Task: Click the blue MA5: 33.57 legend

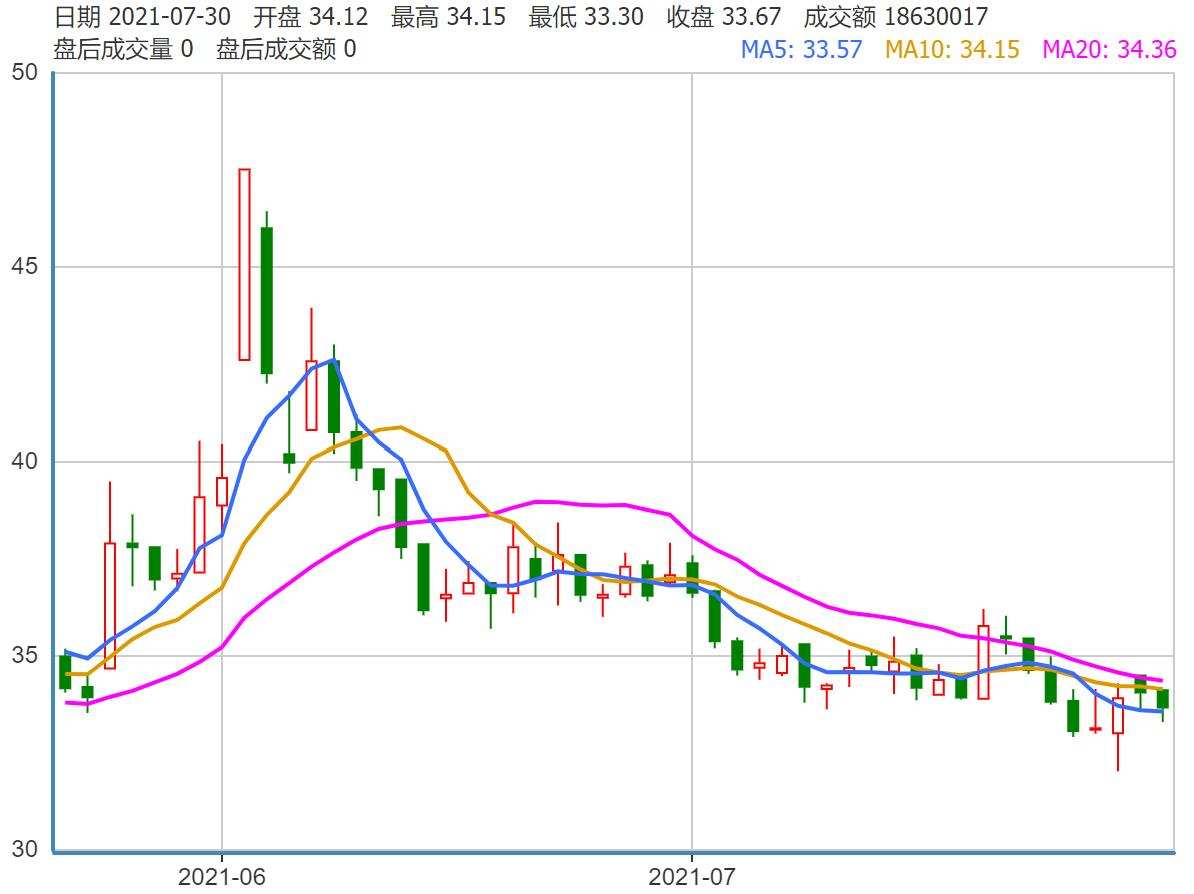Action: 802,49
